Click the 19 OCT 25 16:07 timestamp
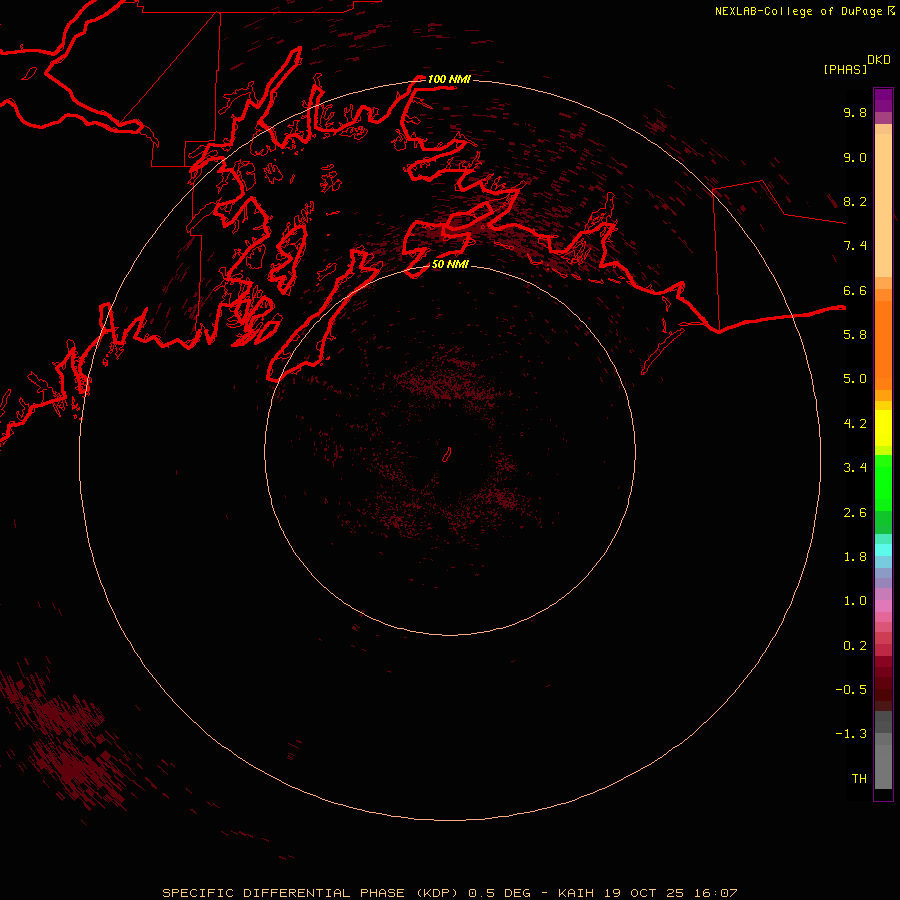The width and height of the screenshot is (900, 900). [670, 893]
